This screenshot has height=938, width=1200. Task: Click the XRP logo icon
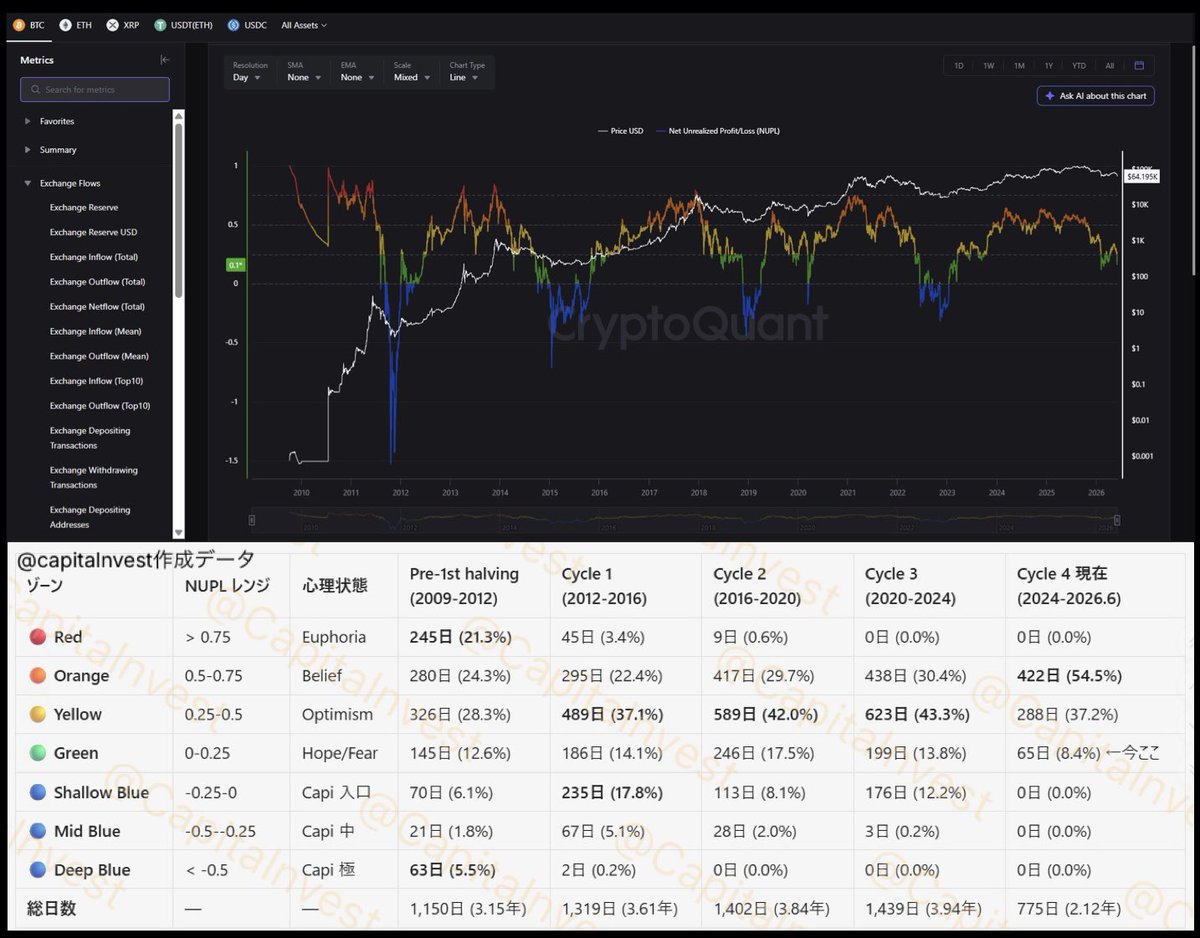(112, 25)
